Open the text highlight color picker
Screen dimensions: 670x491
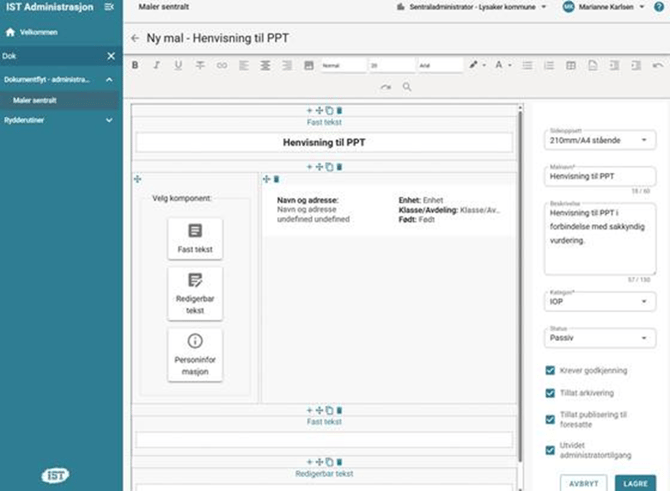pyautogui.click(x=474, y=65)
